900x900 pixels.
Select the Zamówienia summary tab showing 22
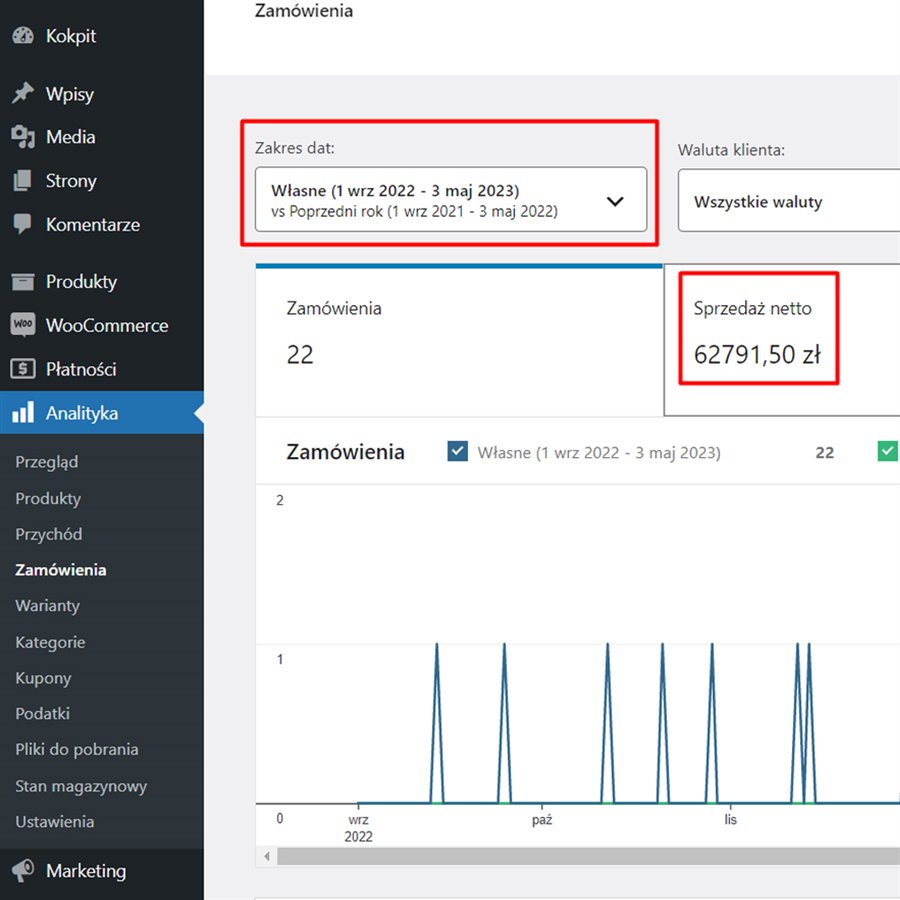pyautogui.click(x=458, y=341)
